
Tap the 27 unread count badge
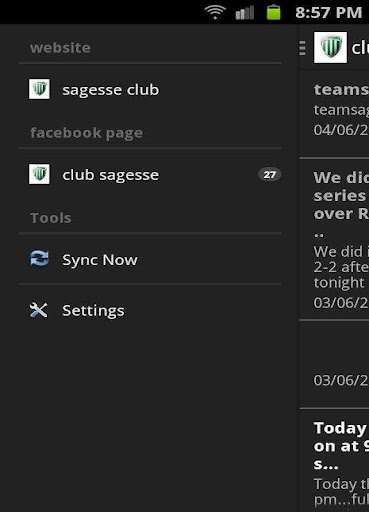[x=270, y=174]
